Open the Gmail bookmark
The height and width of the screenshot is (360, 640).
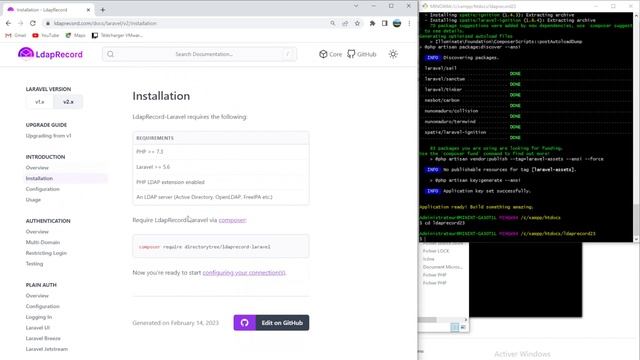coord(16,36)
